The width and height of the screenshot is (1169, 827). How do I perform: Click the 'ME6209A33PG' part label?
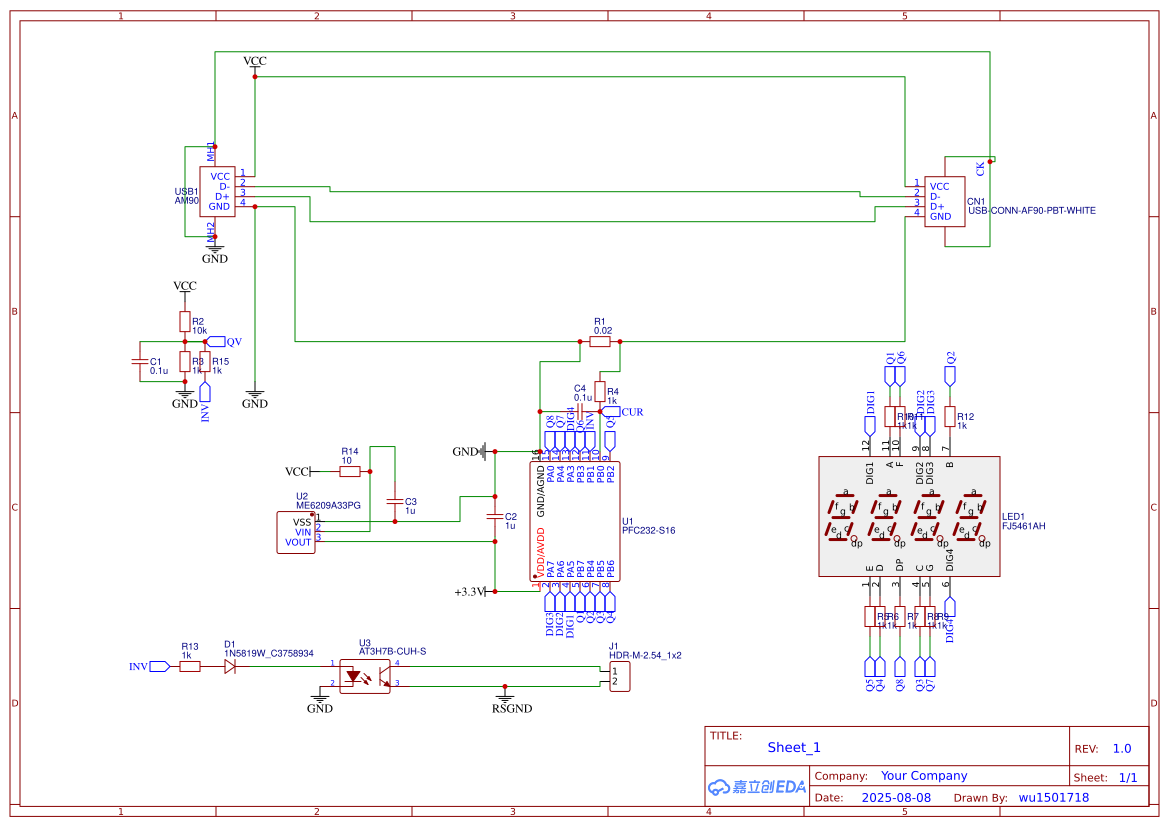[328, 506]
